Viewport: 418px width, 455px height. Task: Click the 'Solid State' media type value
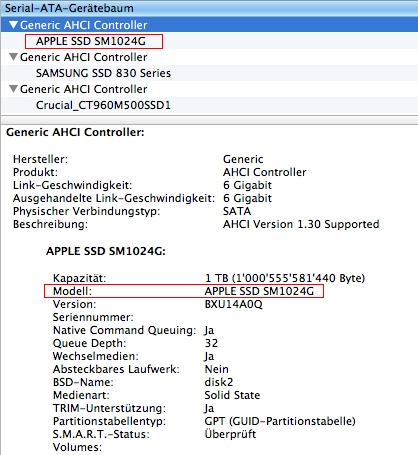[232, 395]
